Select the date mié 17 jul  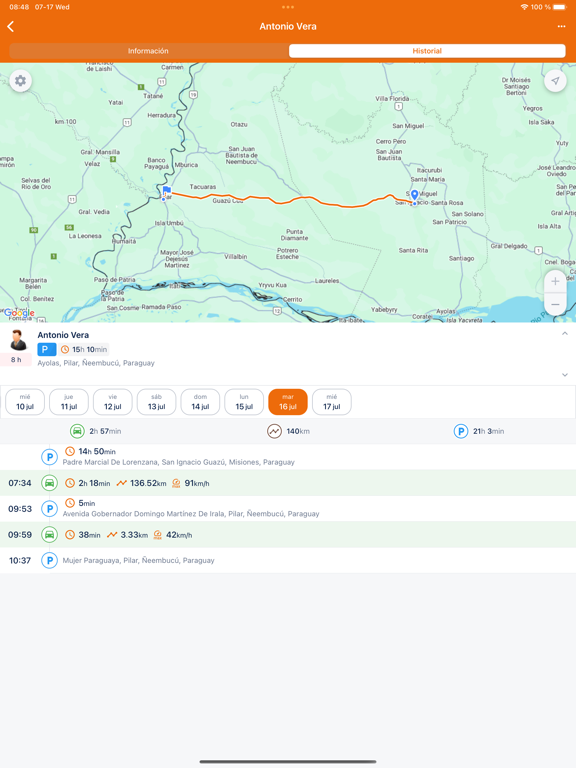(332, 402)
